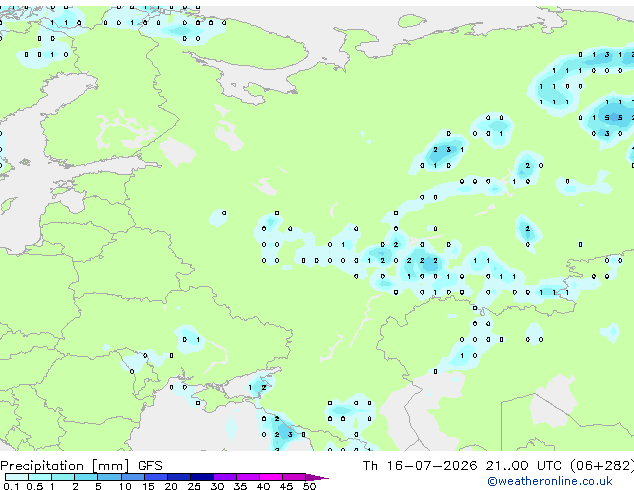
Task: Select the 30–35 mm purple legend swatch
Action: coord(224,477)
